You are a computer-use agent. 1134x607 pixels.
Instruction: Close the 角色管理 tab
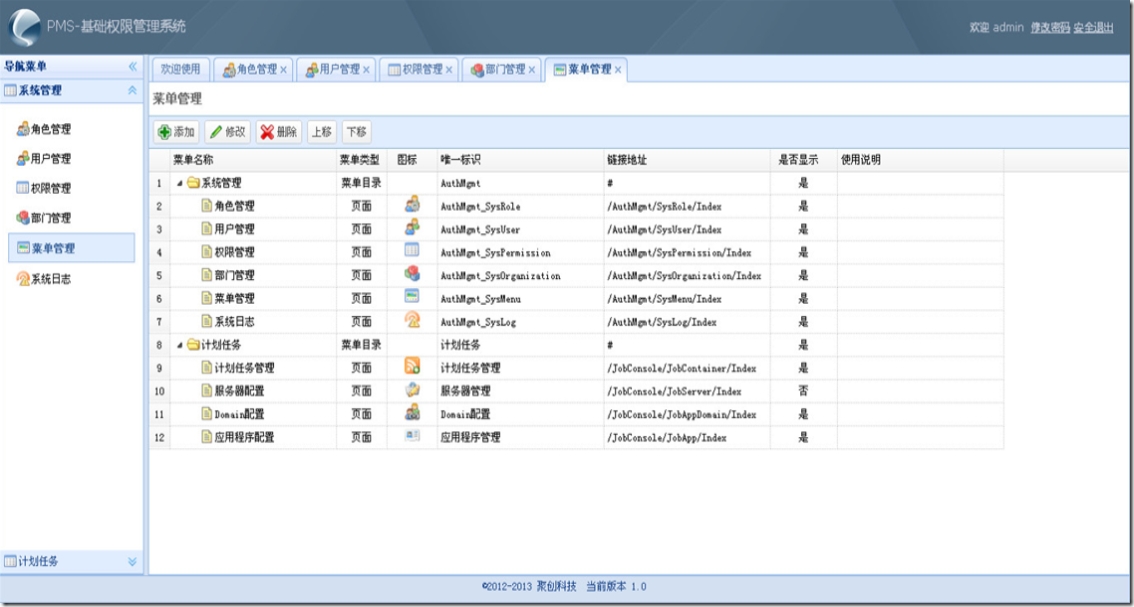[284, 70]
